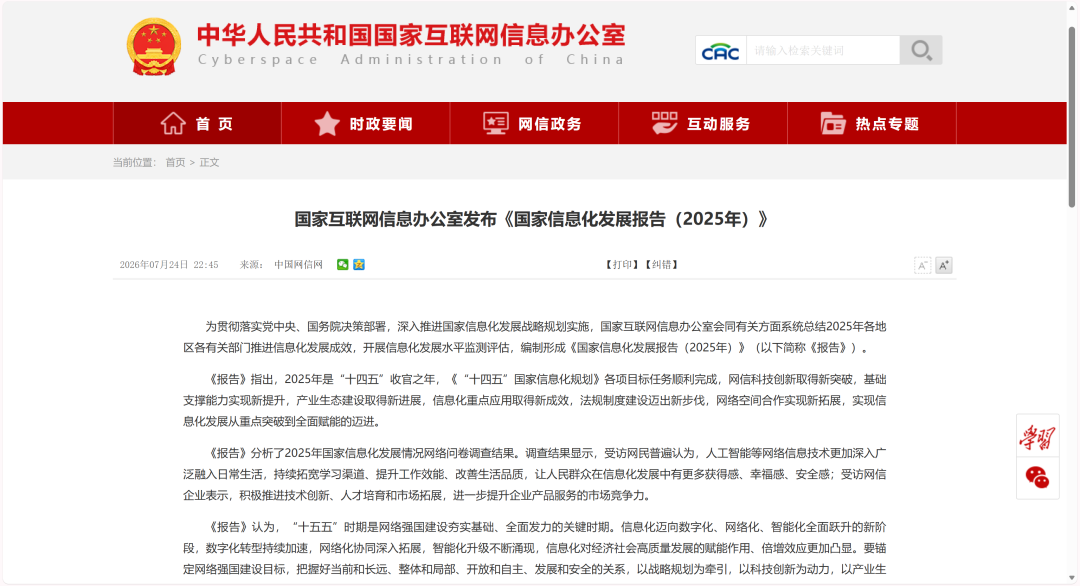The height and width of the screenshot is (586, 1080).
Task: Click the paragraph starting 《报告》认为
Action: 534,548
